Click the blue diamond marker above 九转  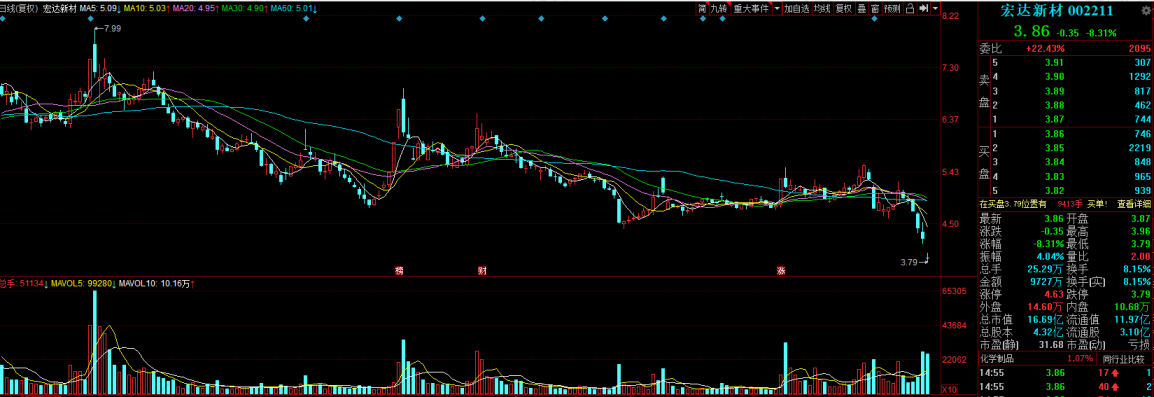(723, 18)
